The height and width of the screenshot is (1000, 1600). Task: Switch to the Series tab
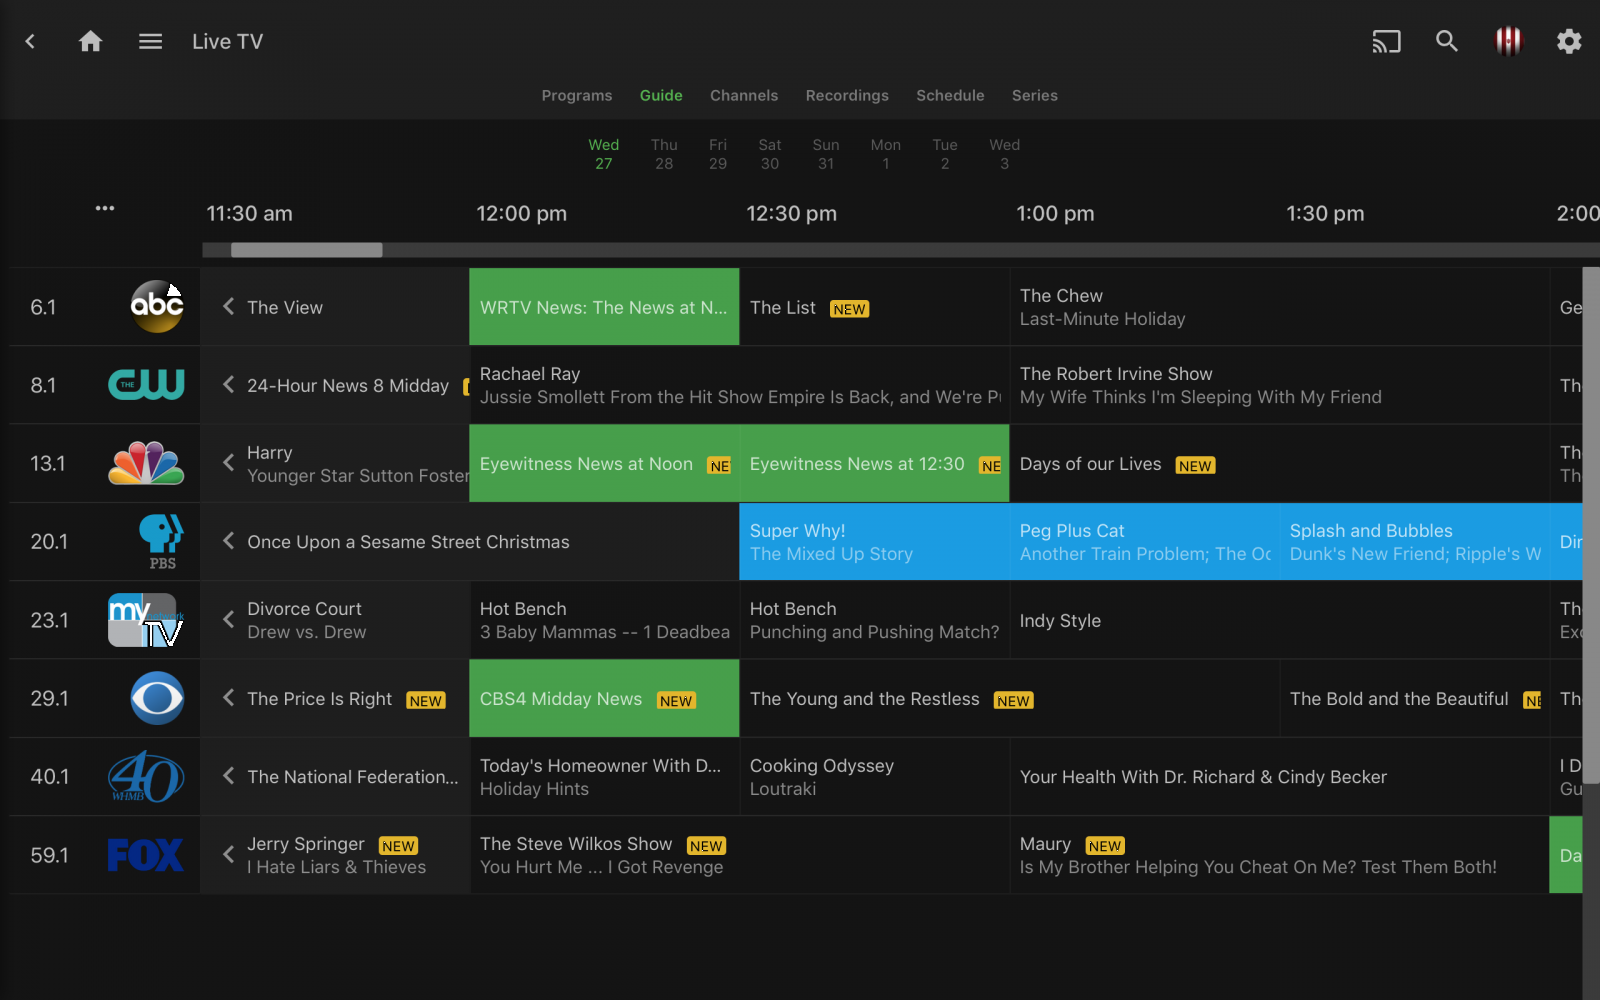[1035, 95]
